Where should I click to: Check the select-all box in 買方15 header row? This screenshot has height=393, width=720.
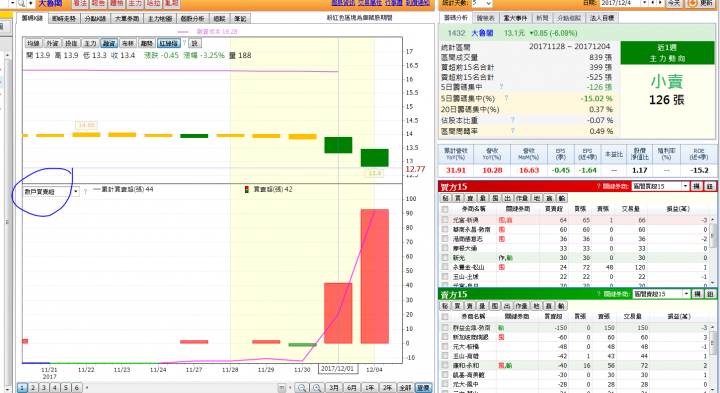pos(444,209)
